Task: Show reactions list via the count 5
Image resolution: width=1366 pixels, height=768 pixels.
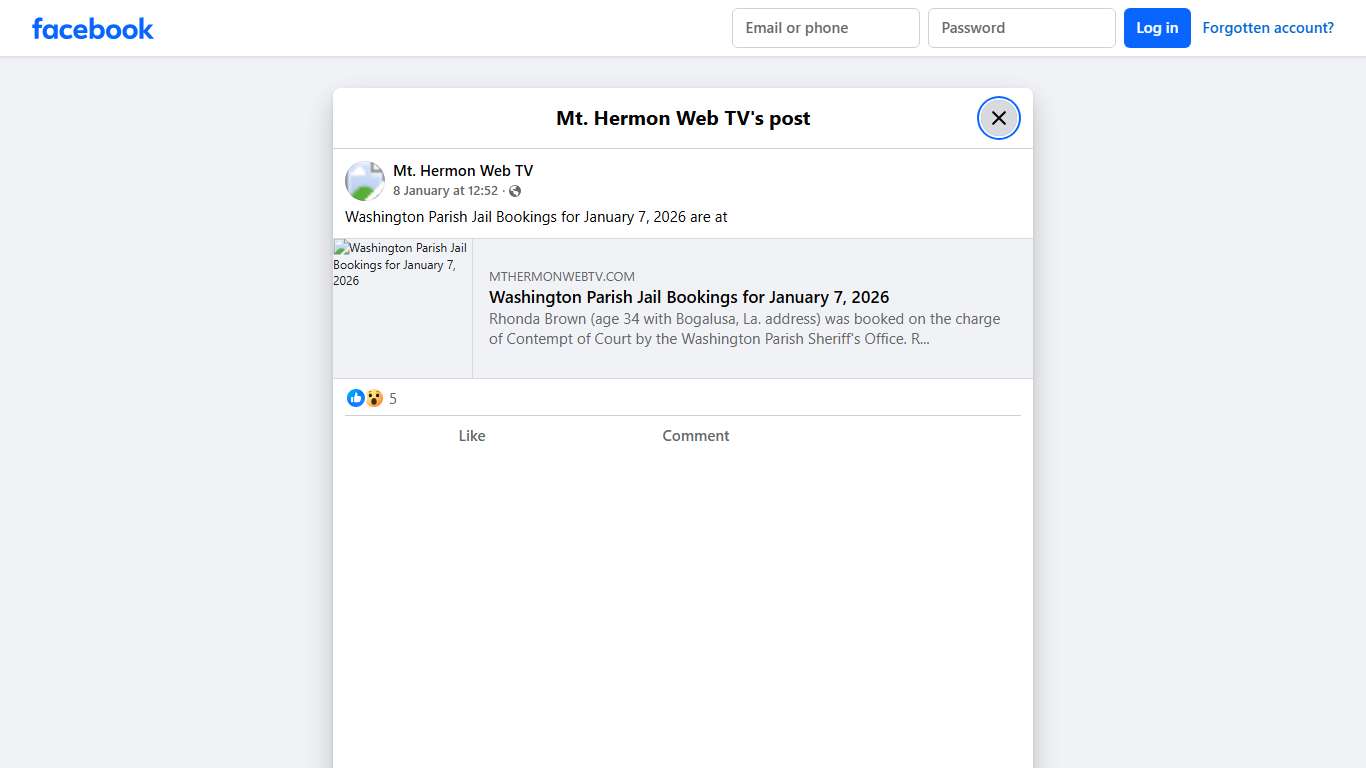Action: [x=393, y=399]
